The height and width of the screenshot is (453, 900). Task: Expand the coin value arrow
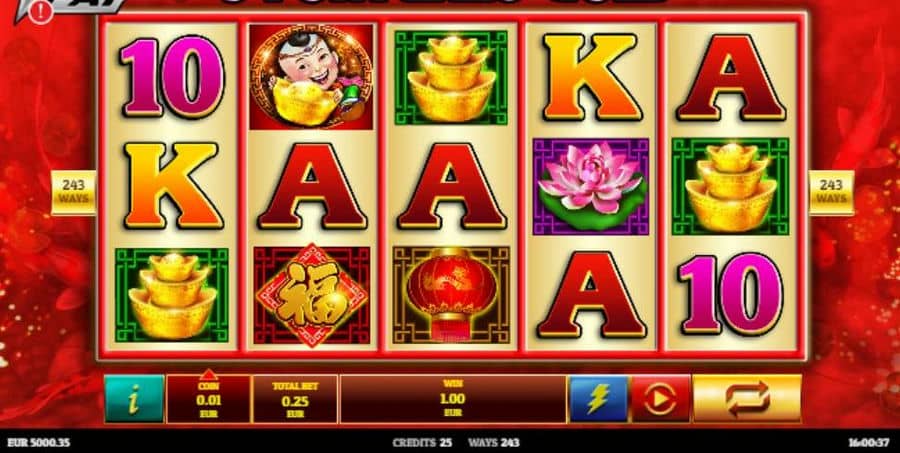[x=208, y=374]
